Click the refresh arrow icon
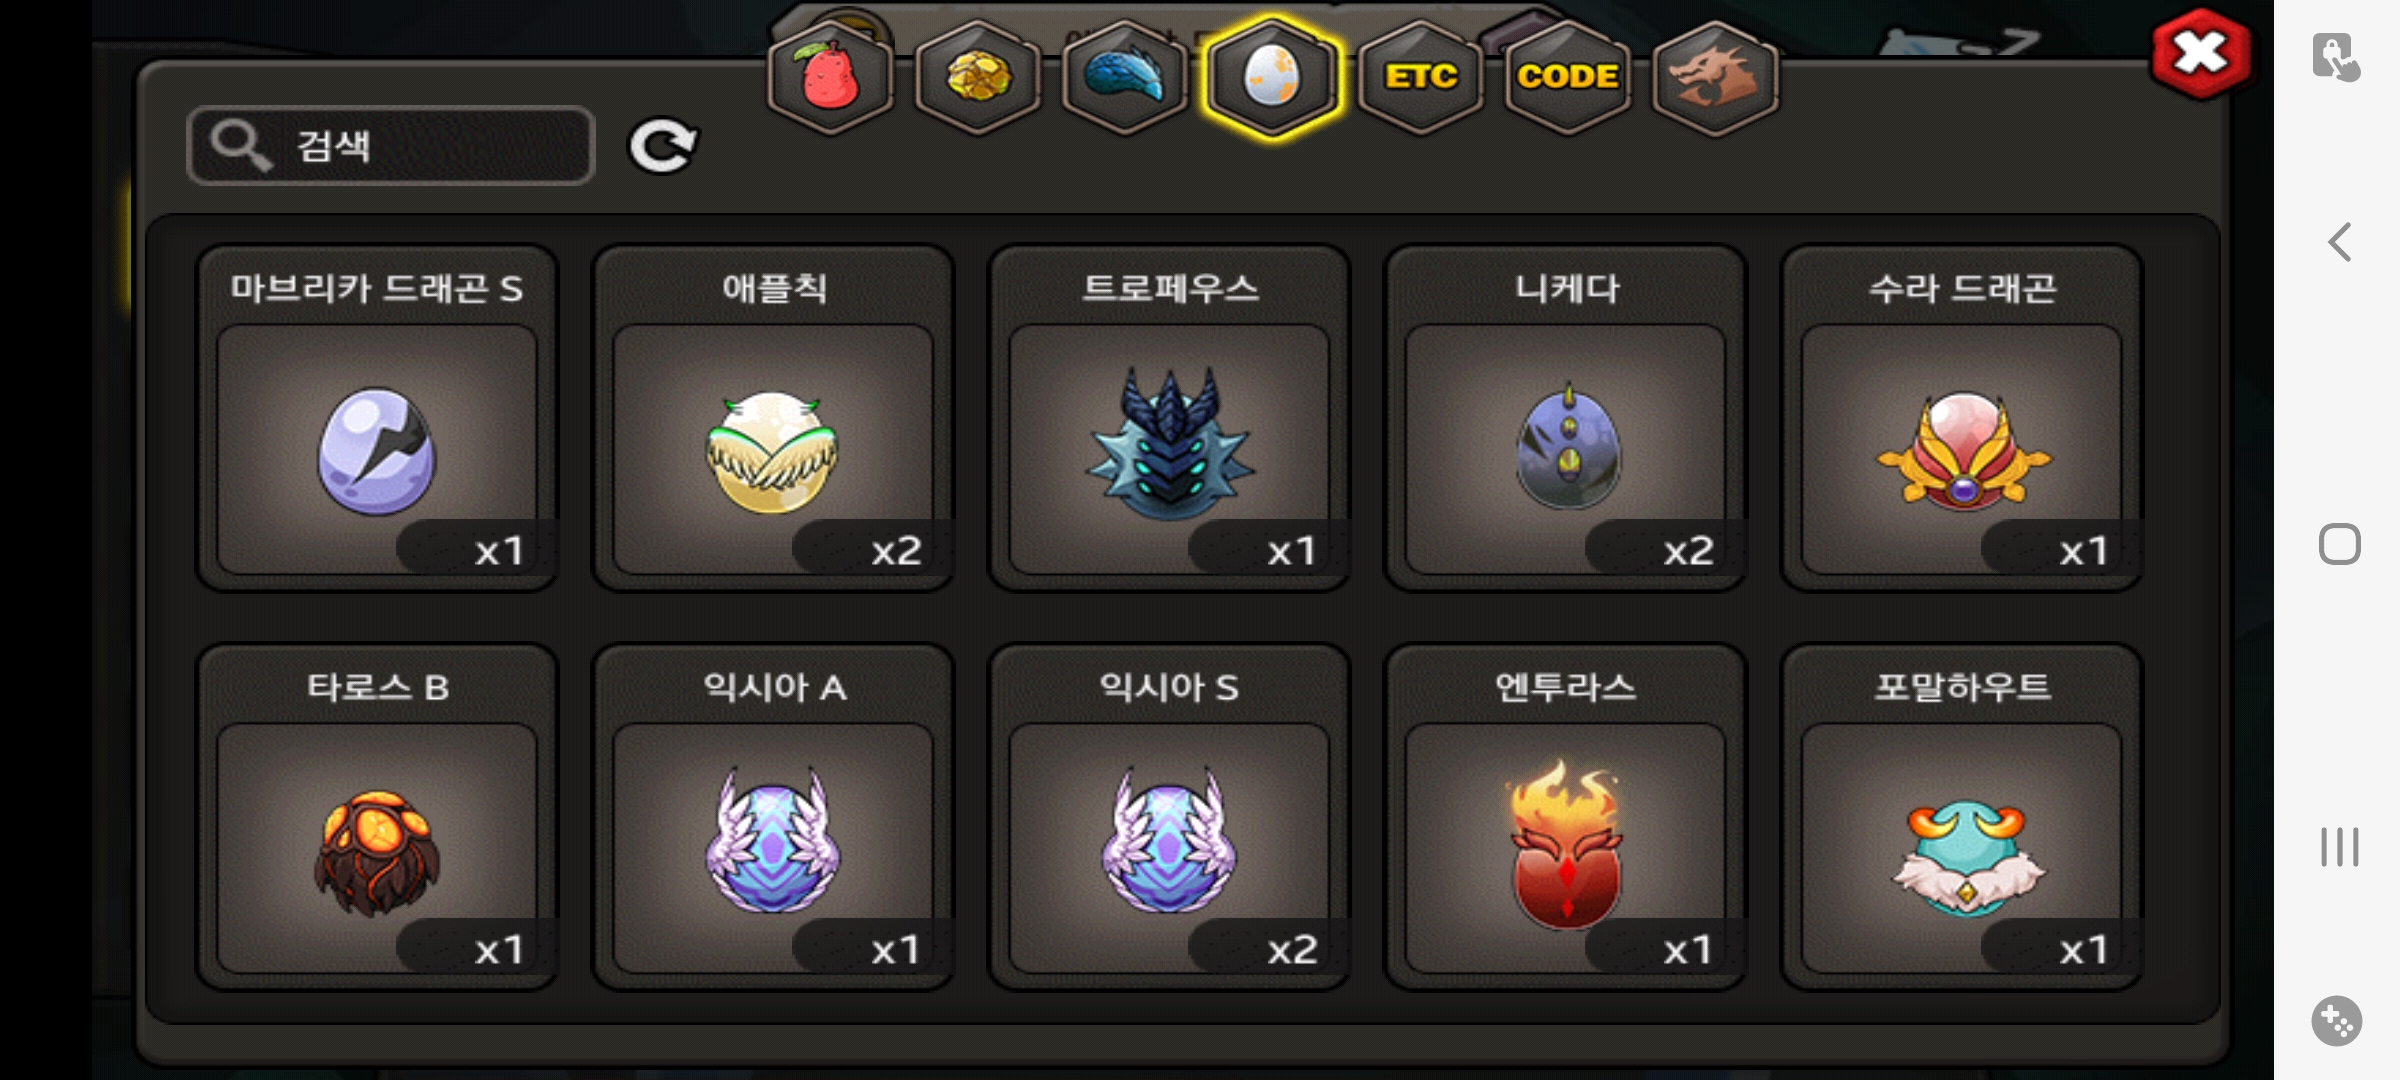 (662, 147)
